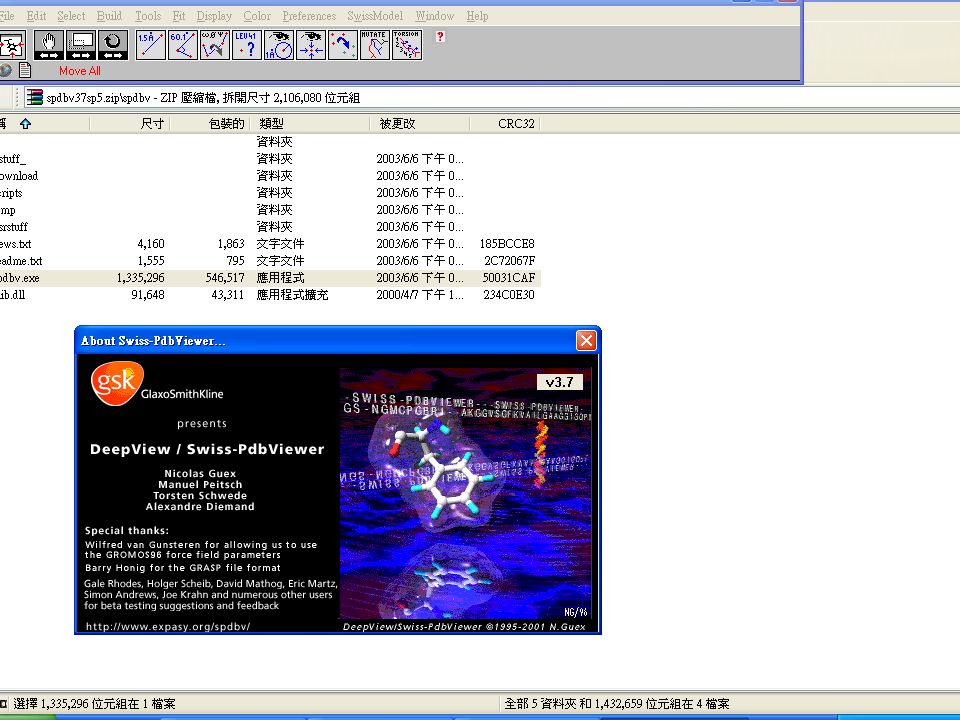Click the packed size 546,517
Image resolution: width=960 pixels, height=720 pixels.
pyautogui.click(x=225, y=278)
